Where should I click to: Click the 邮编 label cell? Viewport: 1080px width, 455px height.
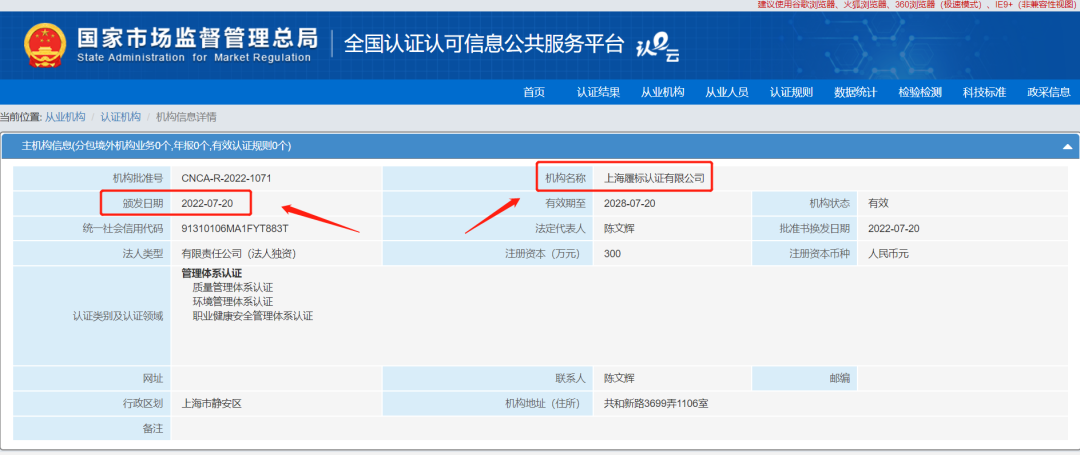pyautogui.click(x=804, y=378)
